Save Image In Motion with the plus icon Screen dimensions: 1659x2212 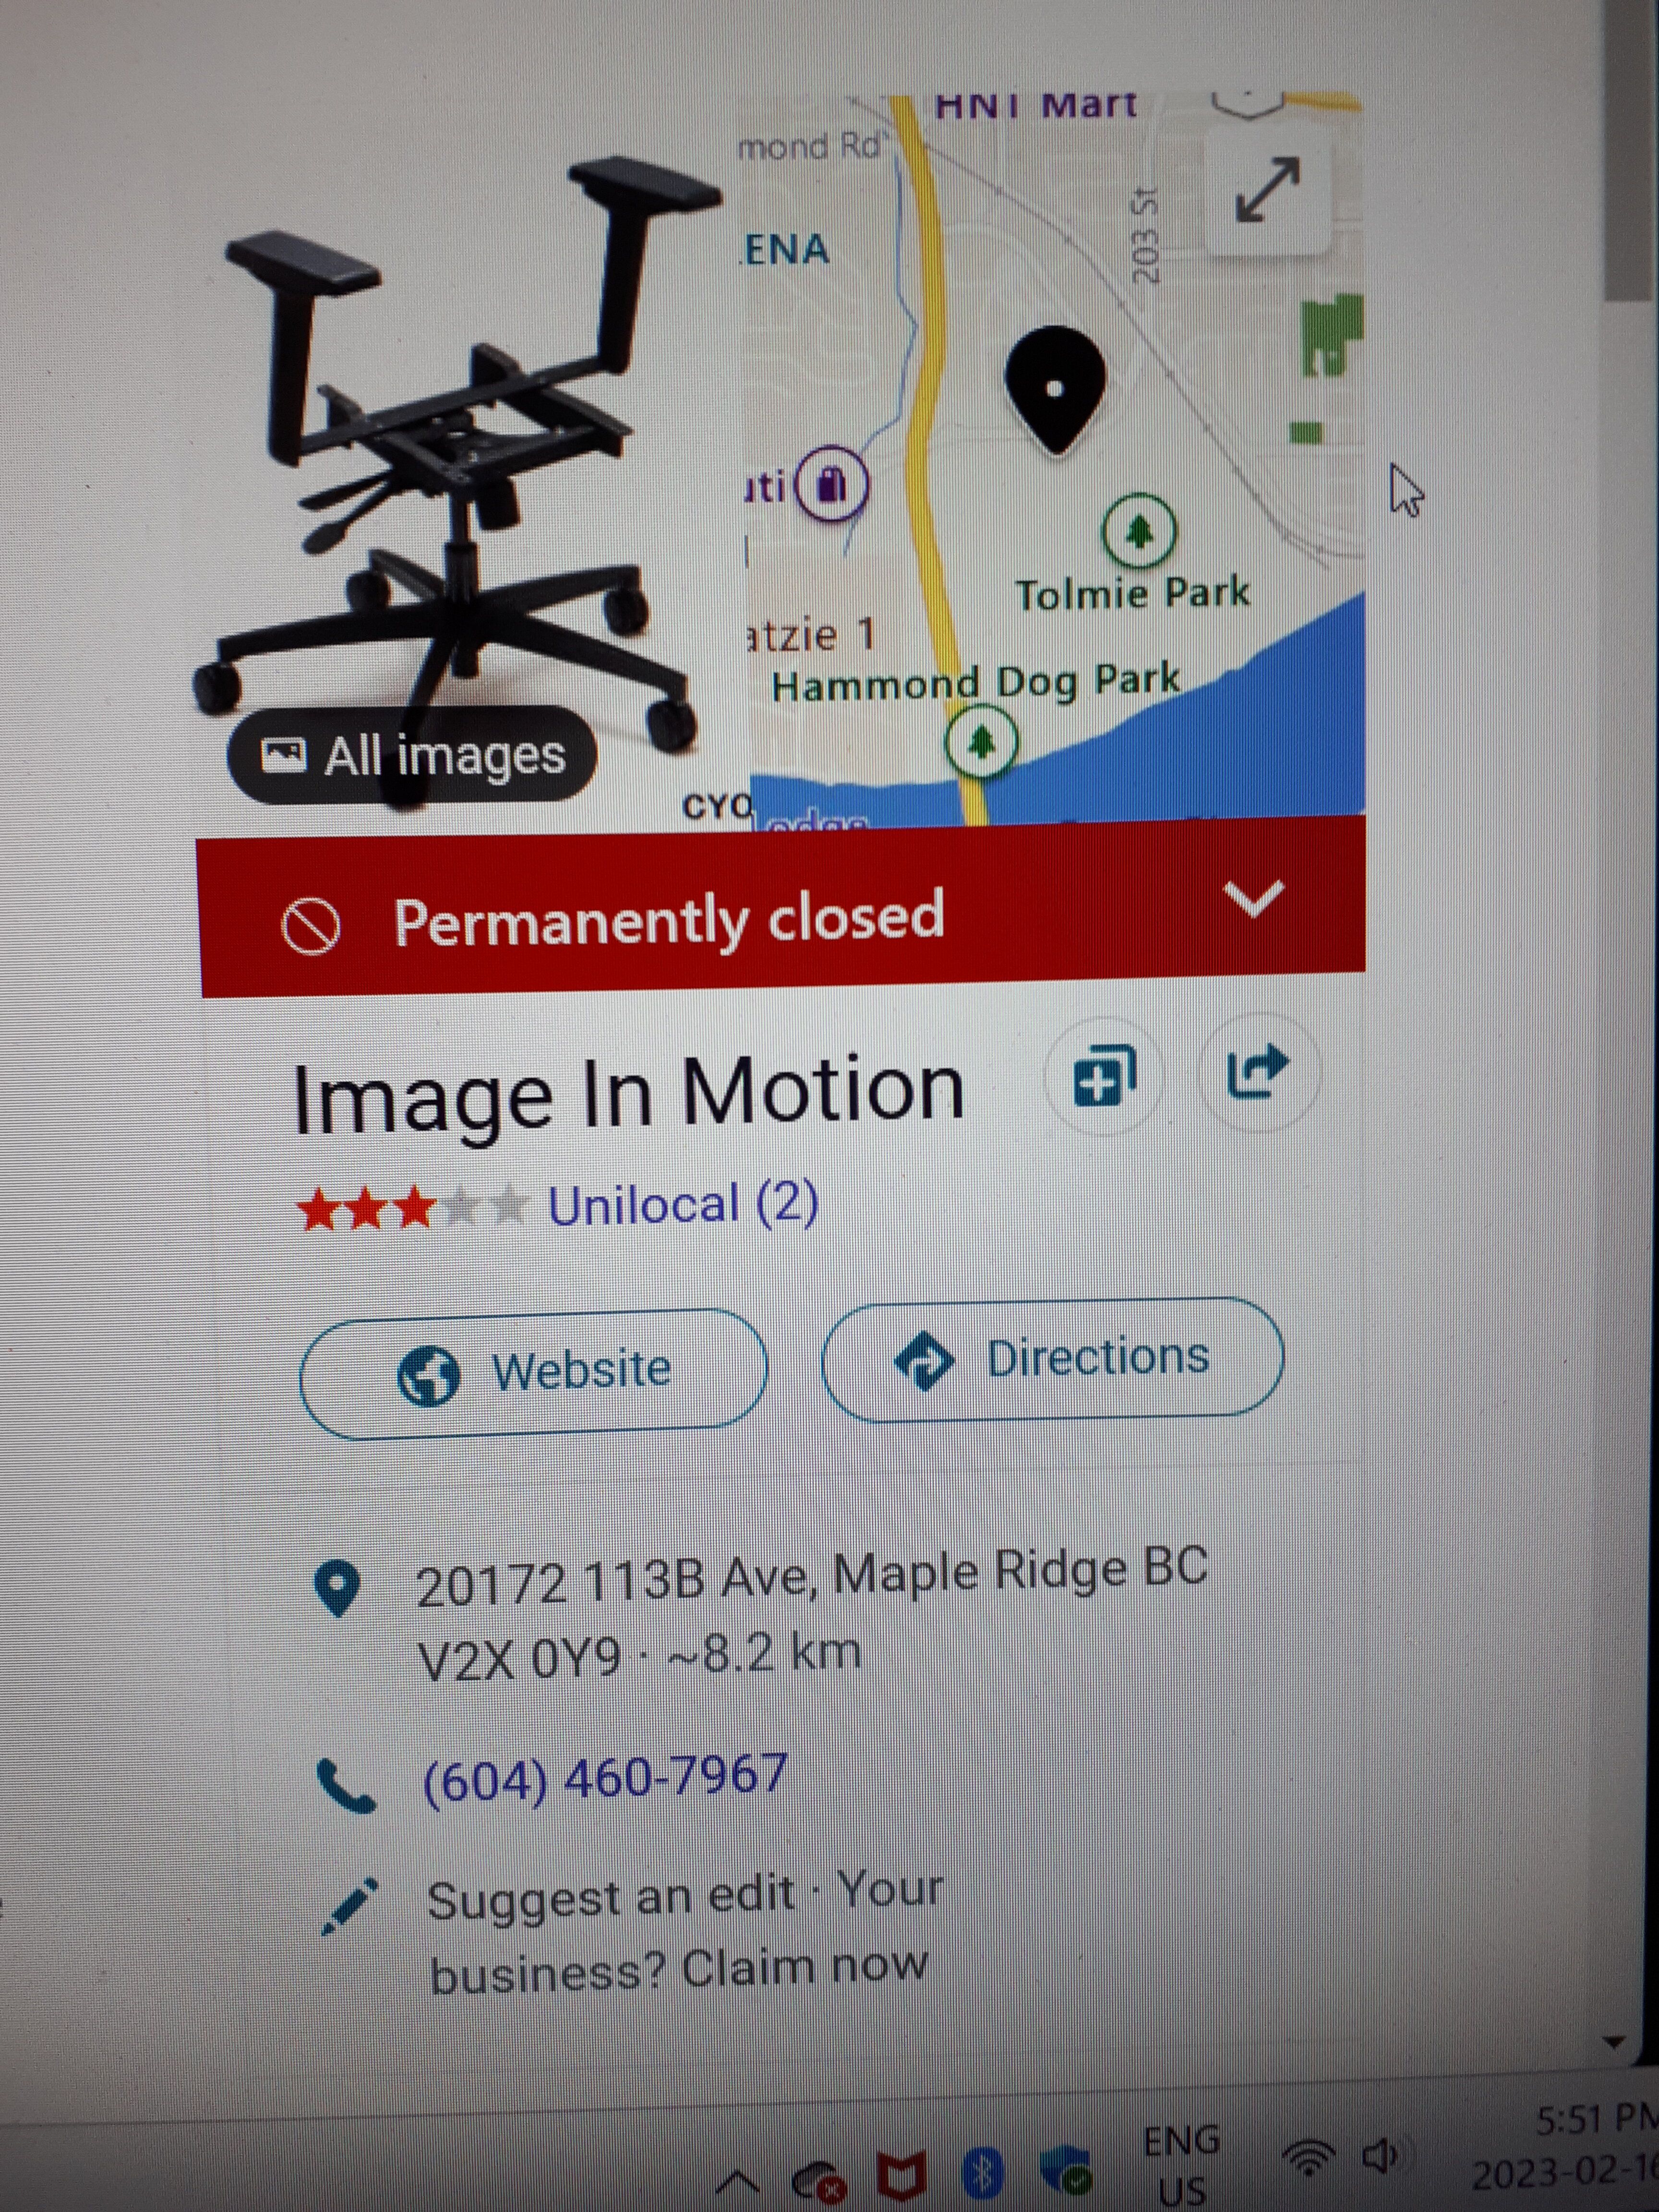[1103, 1077]
